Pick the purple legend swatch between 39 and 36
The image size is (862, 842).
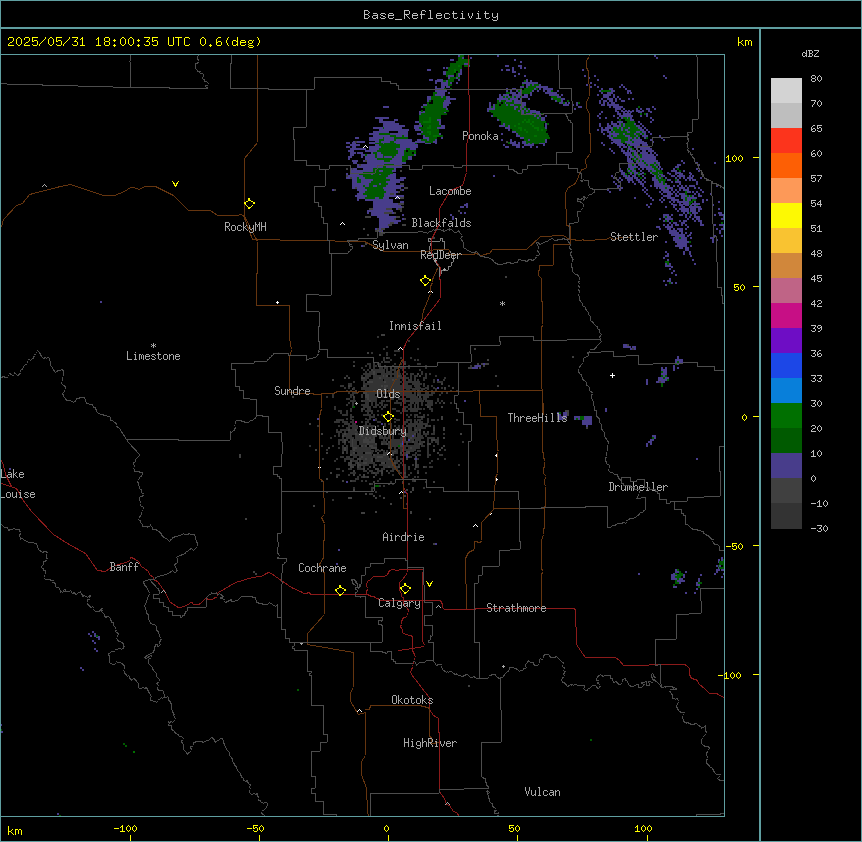pos(786,341)
